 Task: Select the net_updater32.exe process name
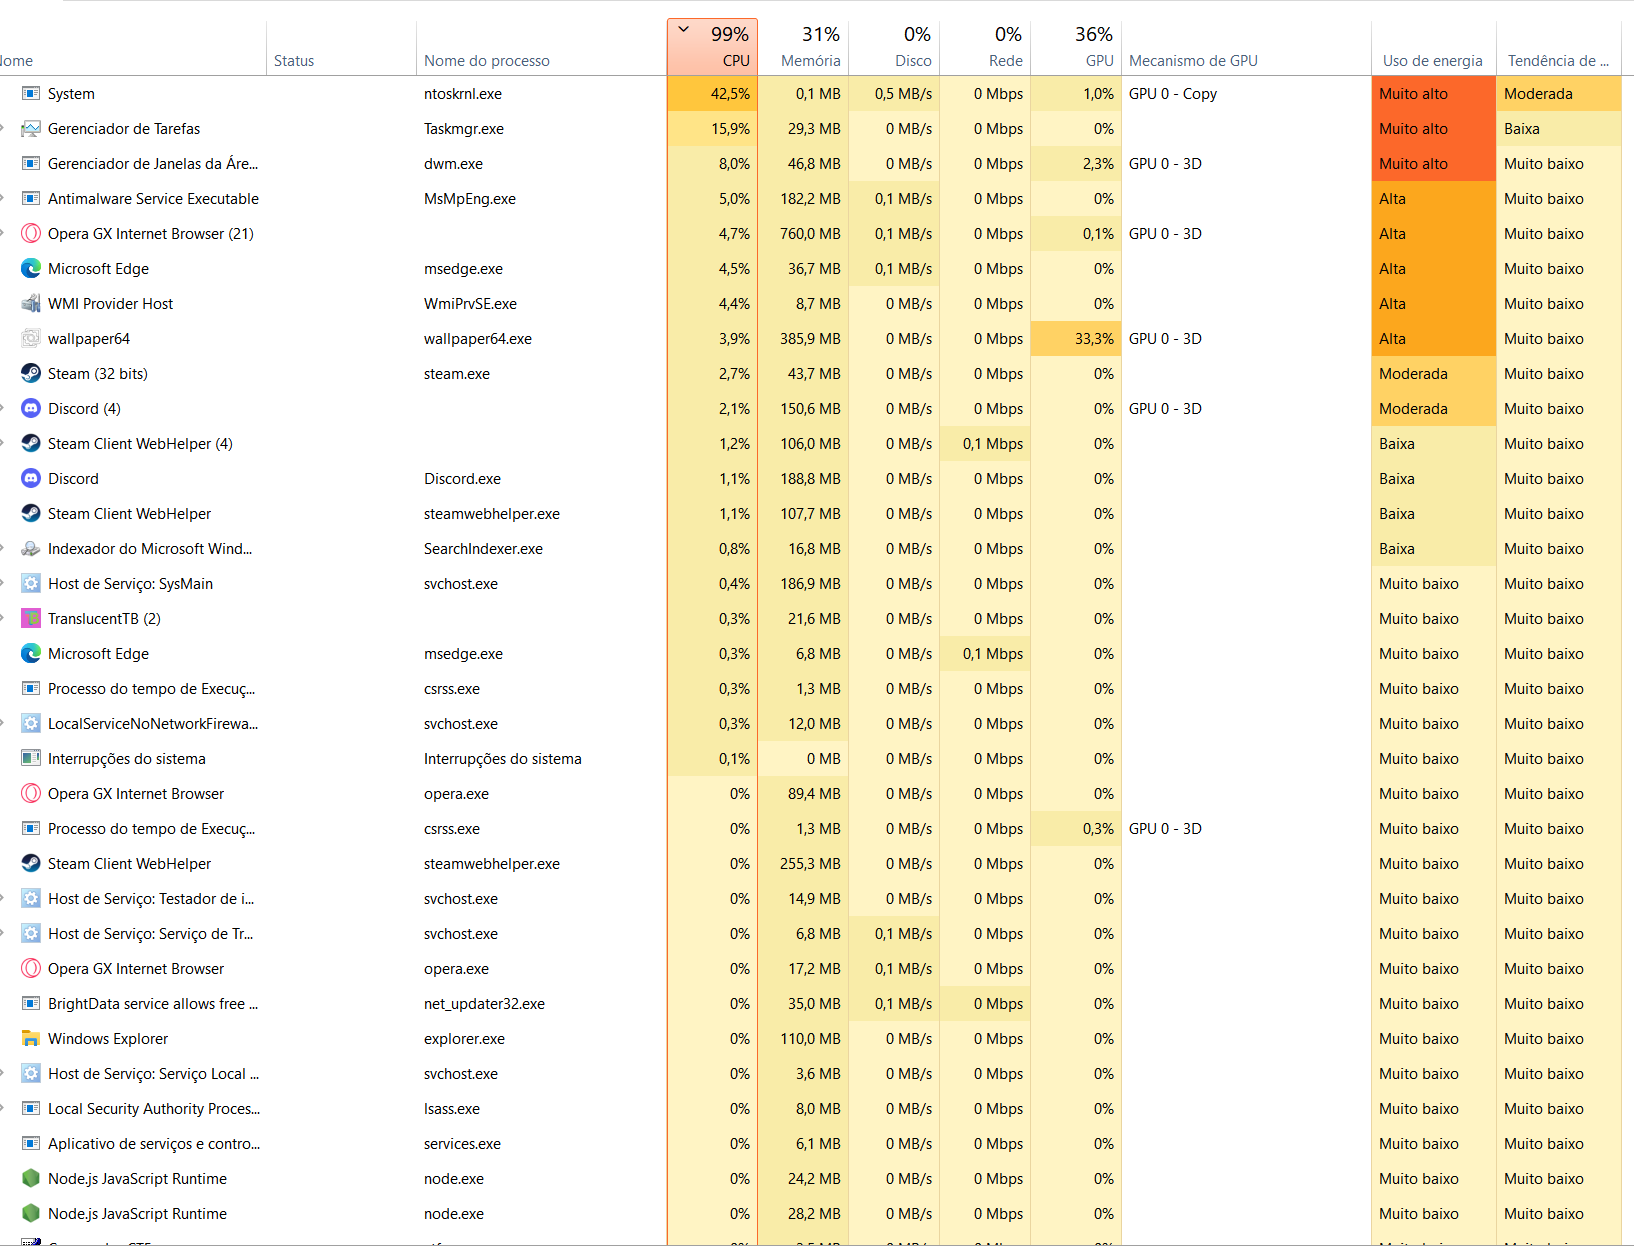click(x=484, y=1004)
